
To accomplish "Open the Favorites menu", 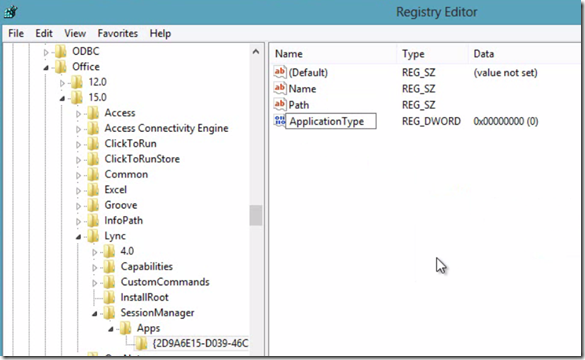I will 118,34.
